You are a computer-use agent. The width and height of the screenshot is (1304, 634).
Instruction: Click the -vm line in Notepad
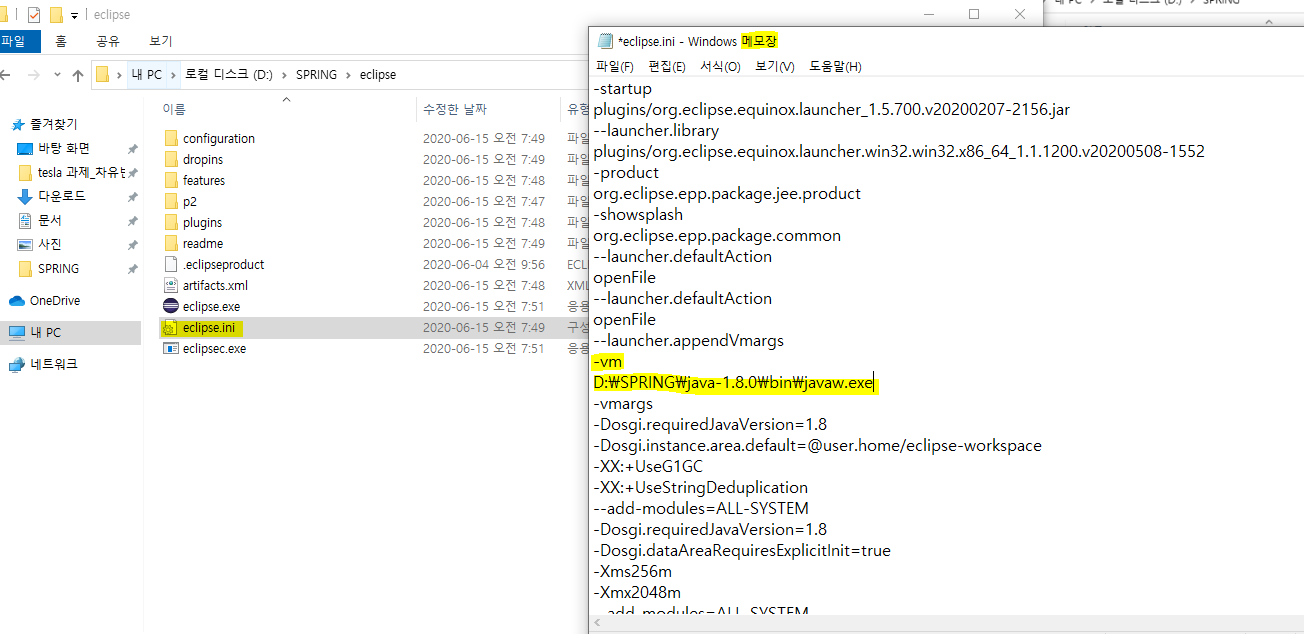(x=608, y=361)
